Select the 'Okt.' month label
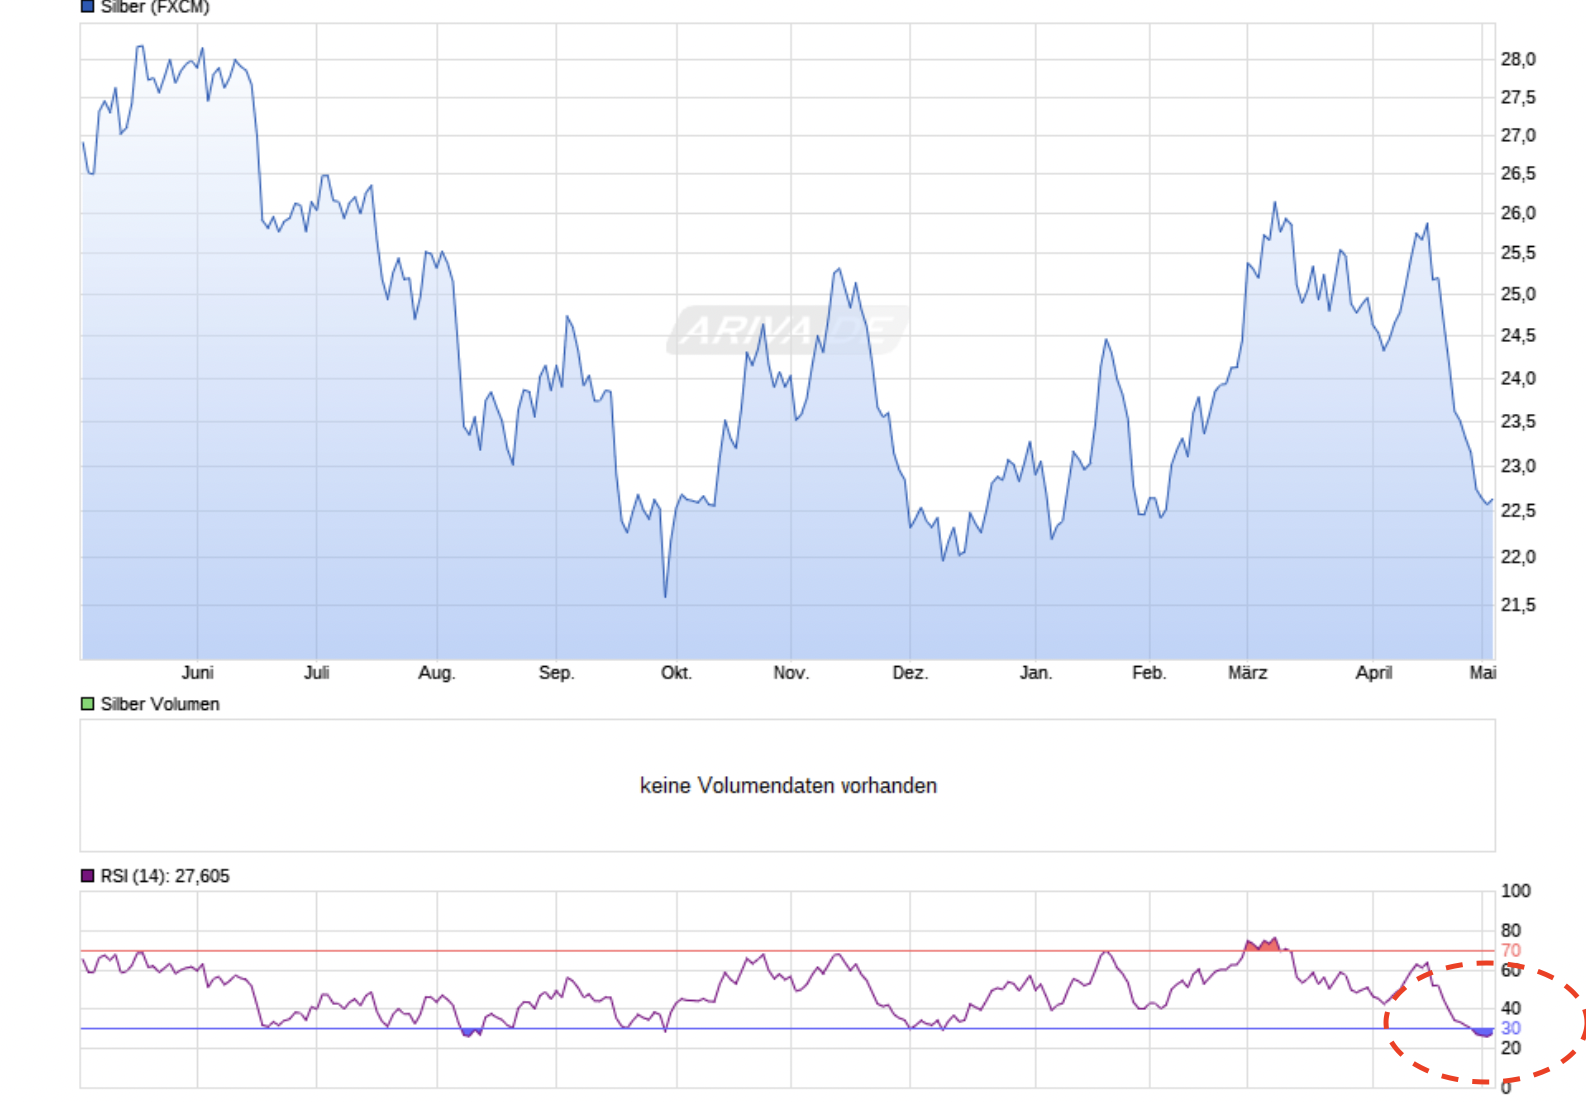 point(676,673)
